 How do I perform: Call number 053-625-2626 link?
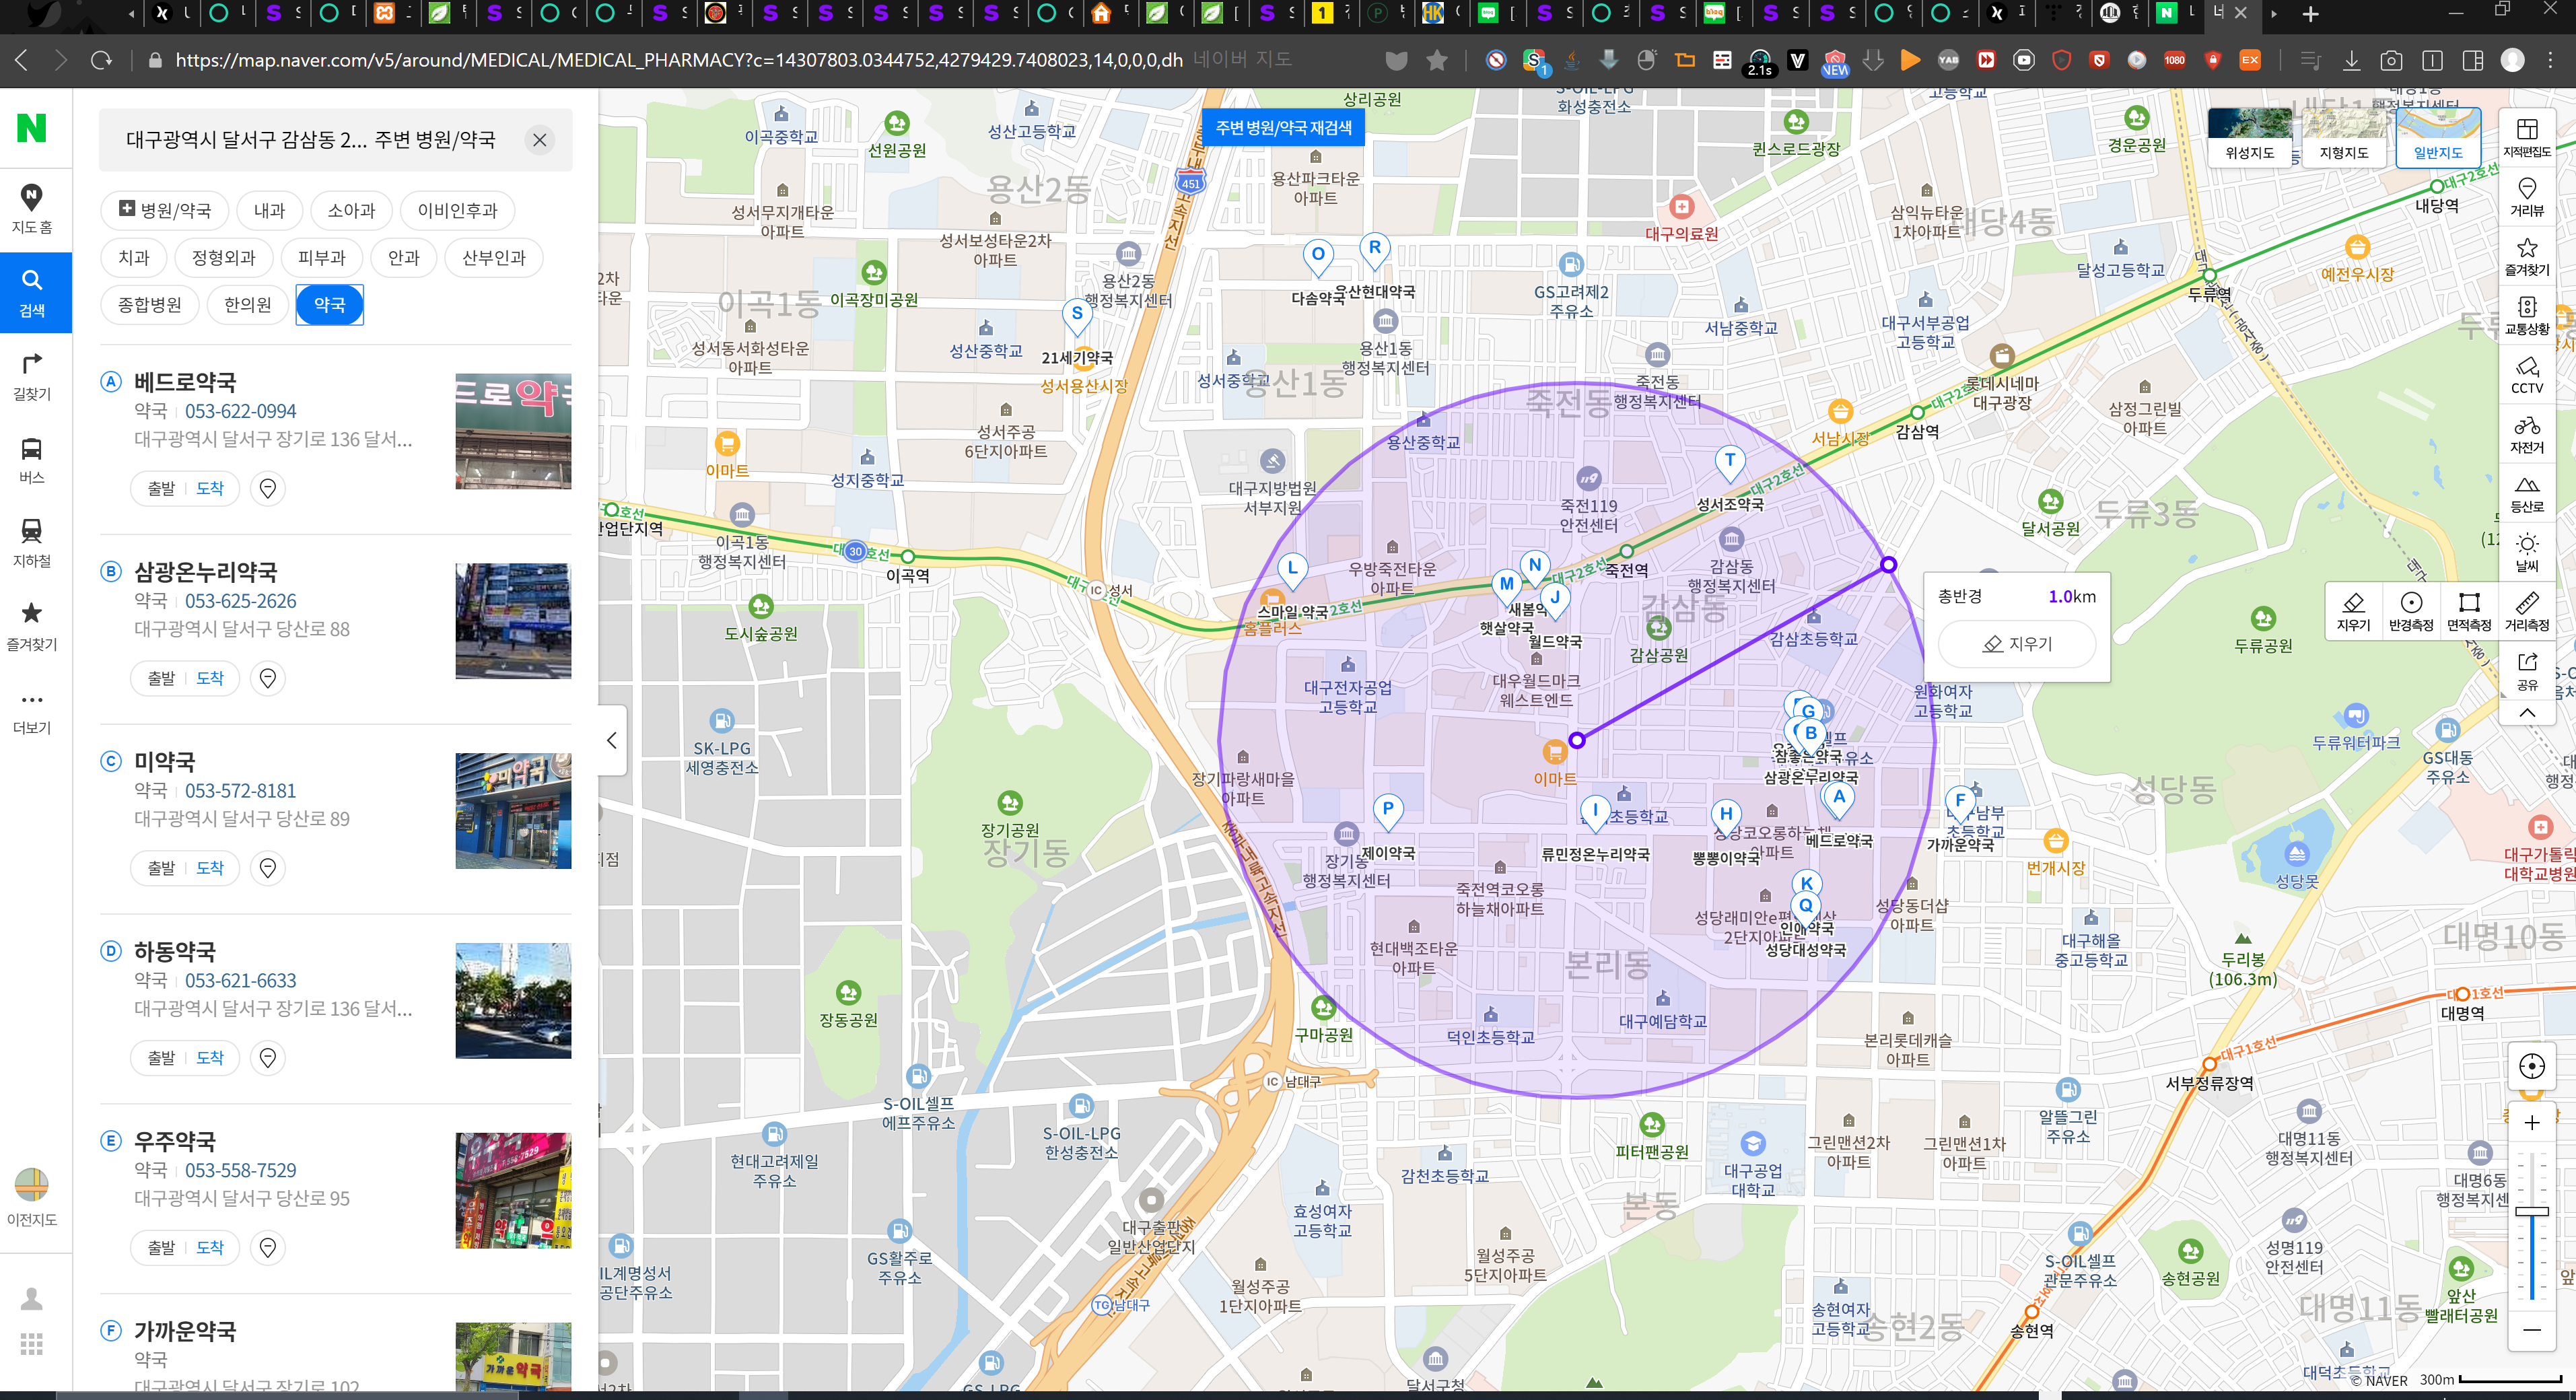click(240, 601)
